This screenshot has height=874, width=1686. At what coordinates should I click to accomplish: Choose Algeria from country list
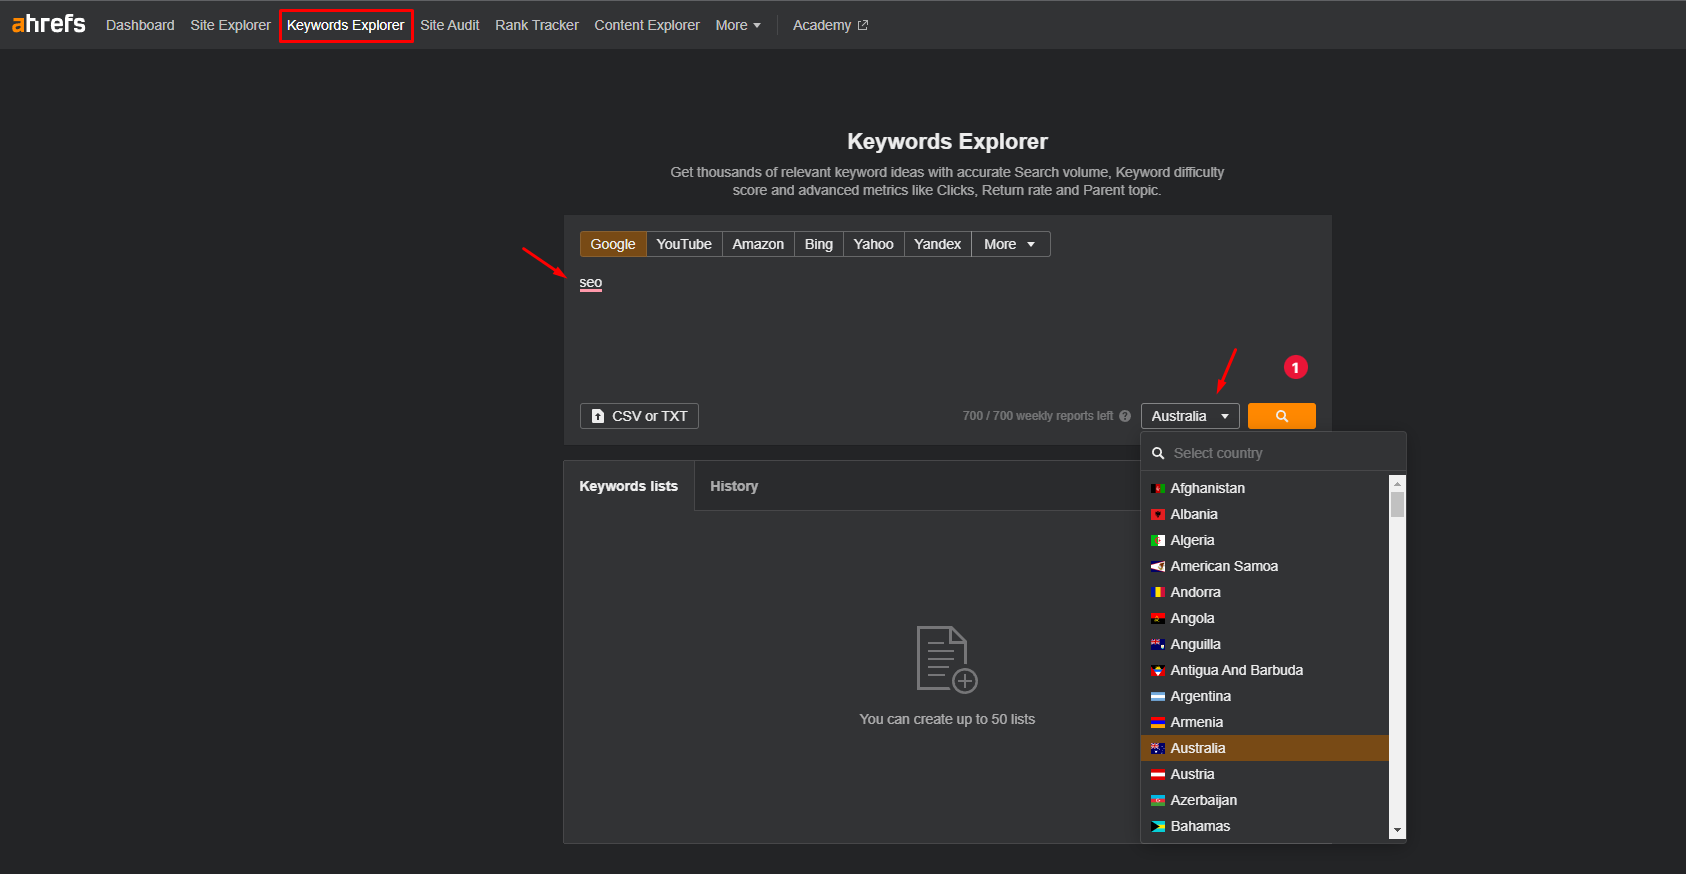[1265, 540]
